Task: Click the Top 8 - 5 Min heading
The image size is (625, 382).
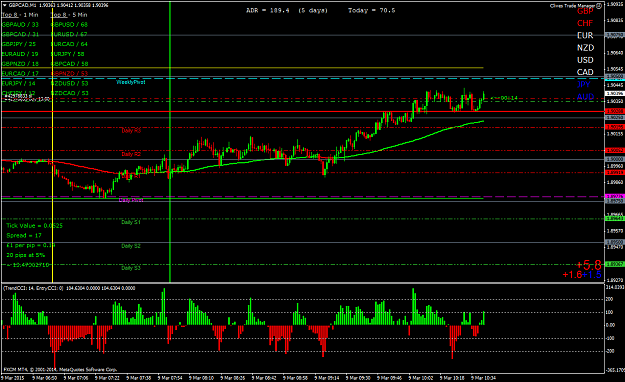Action: [69, 15]
